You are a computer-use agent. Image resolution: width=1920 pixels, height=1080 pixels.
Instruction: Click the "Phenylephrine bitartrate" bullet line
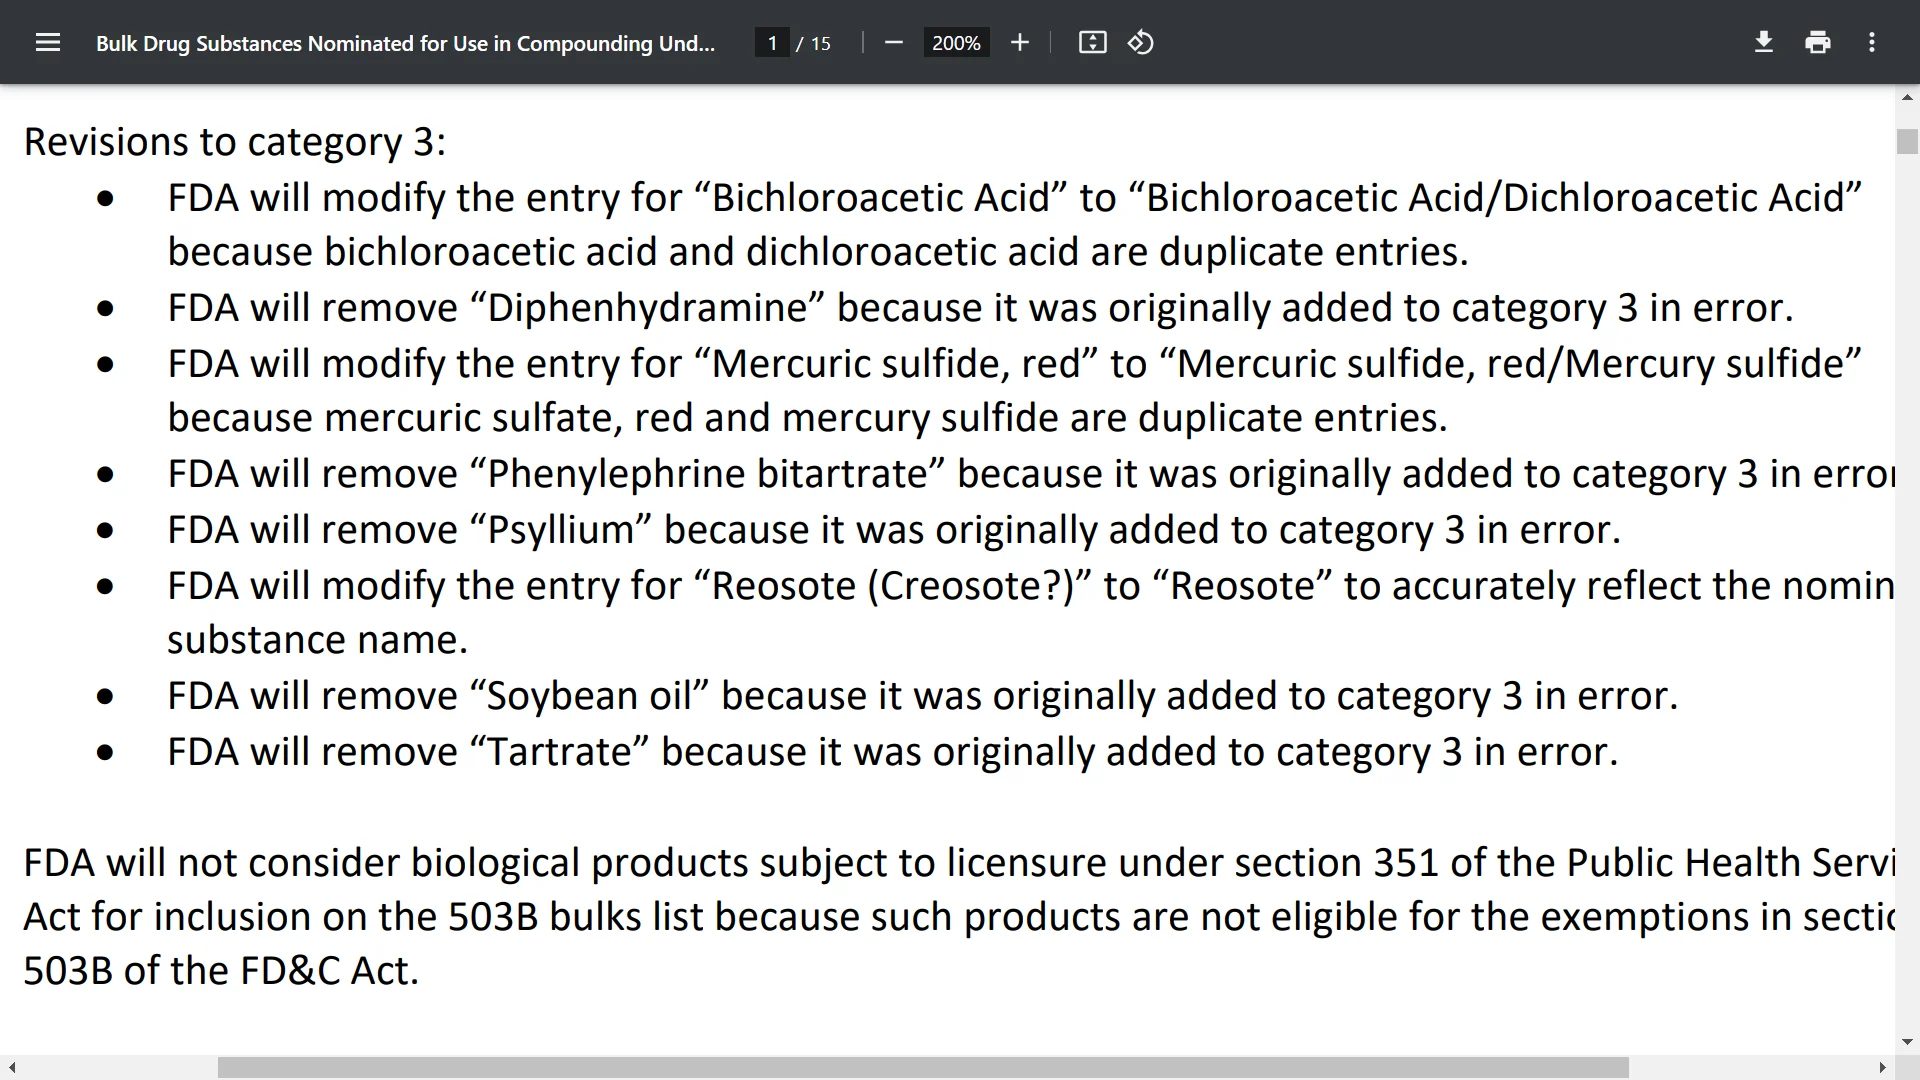point(1031,474)
